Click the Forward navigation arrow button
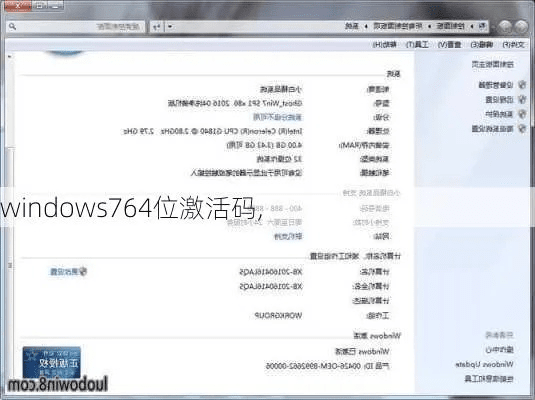The height and width of the screenshot is (400, 535). point(505,27)
